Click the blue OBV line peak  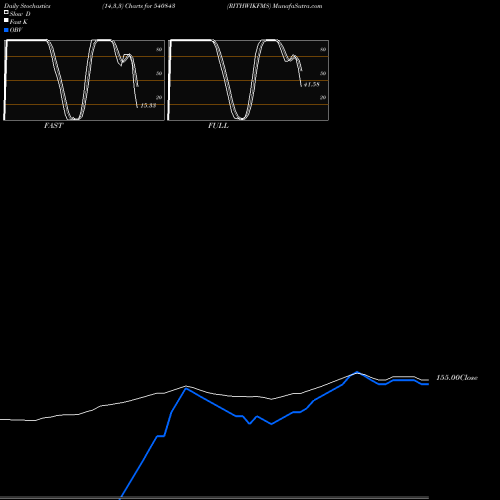[357, 372]
